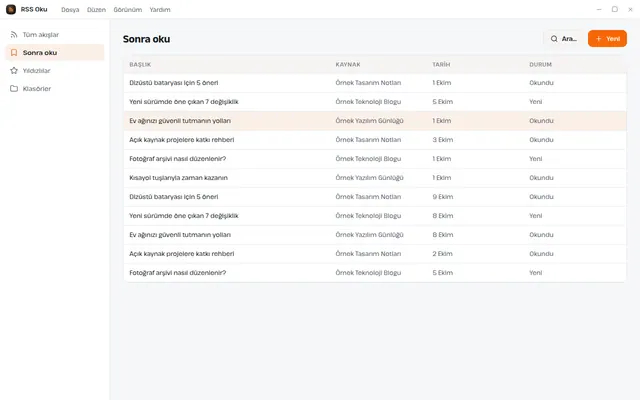
Task: Click the star icon beside Yıldızlılar
Action: pyautogui.click(x=14, y=71)
